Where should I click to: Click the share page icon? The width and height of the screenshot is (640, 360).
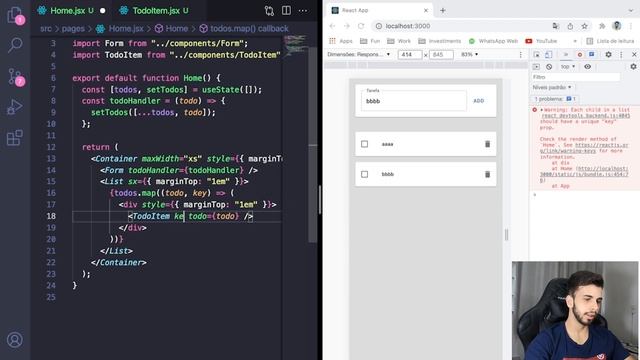pos(570,26)
